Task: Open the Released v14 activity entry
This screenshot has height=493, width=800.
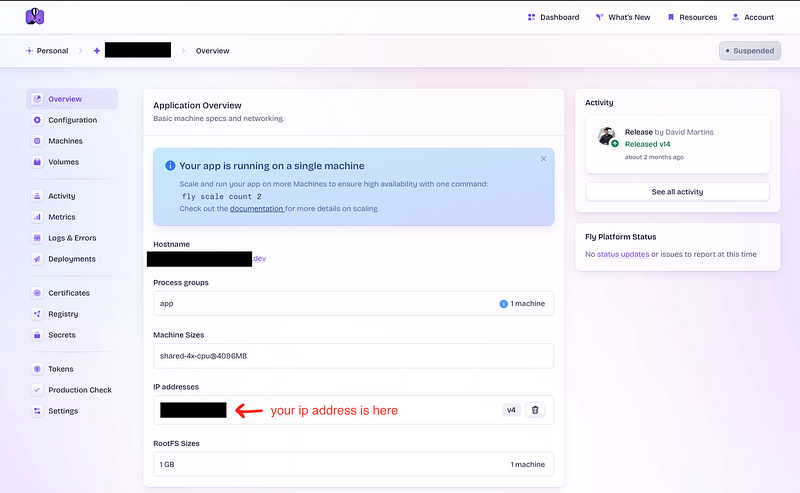Action: coord(650,144)
